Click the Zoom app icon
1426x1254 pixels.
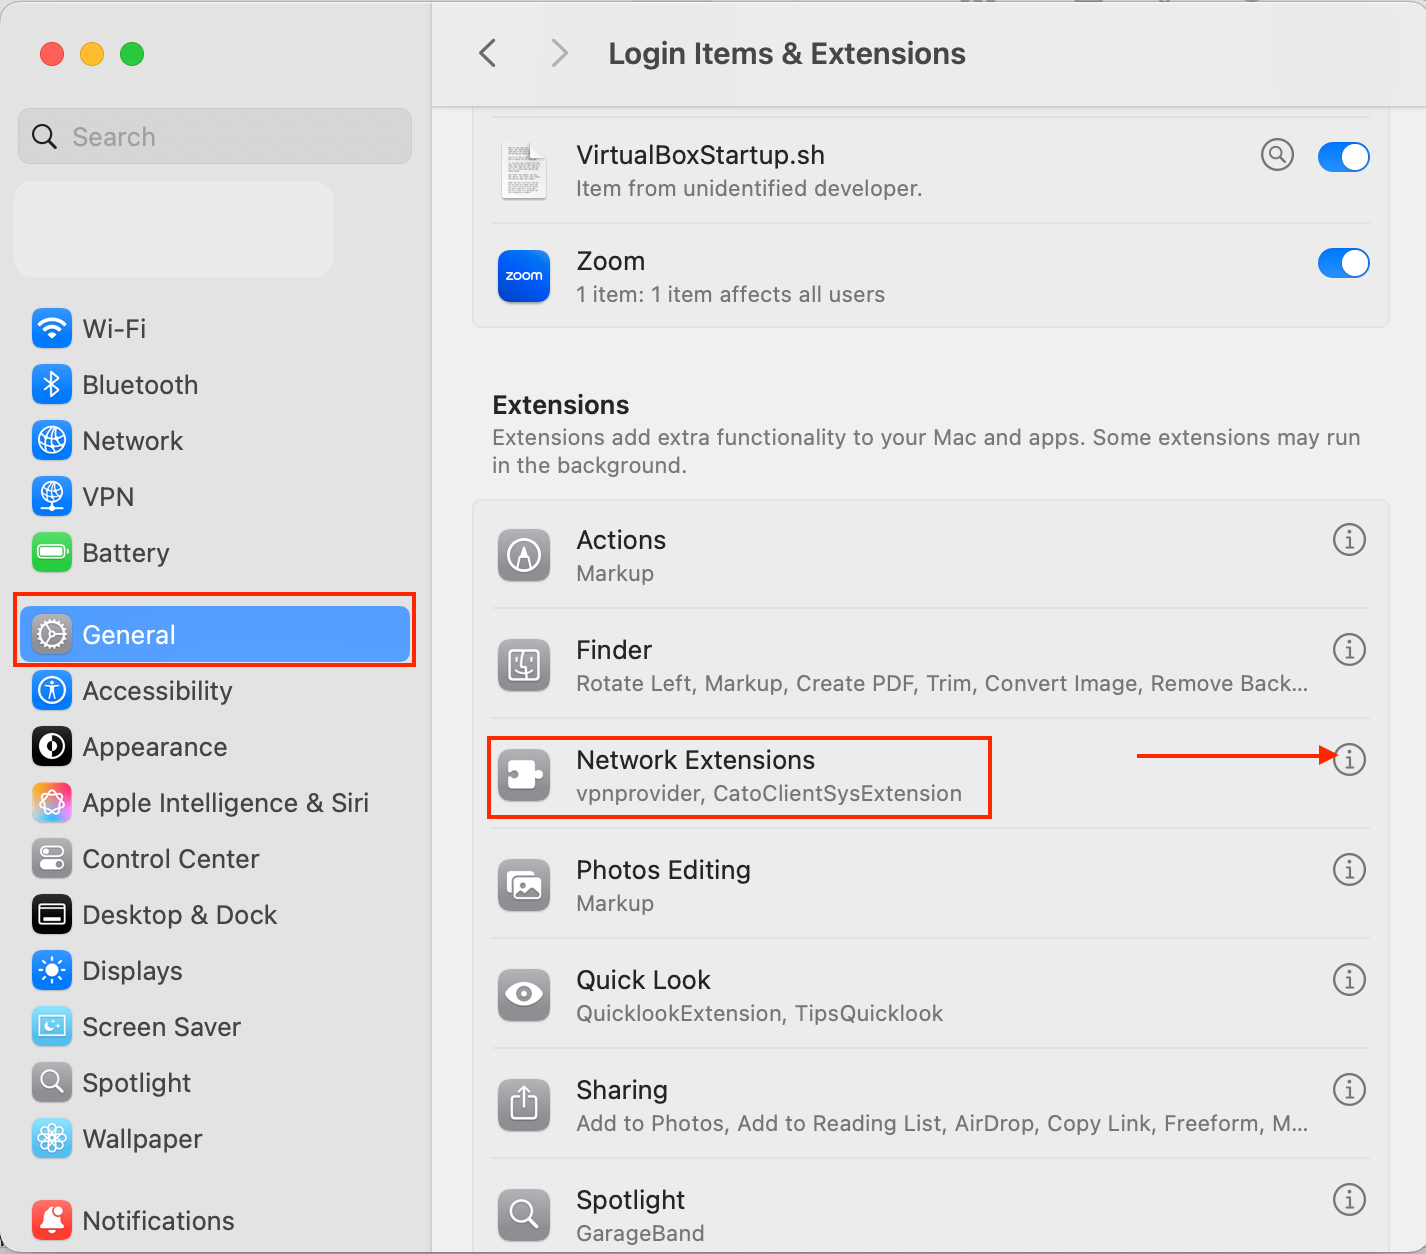pyautogui.click(x=524, y=276)
